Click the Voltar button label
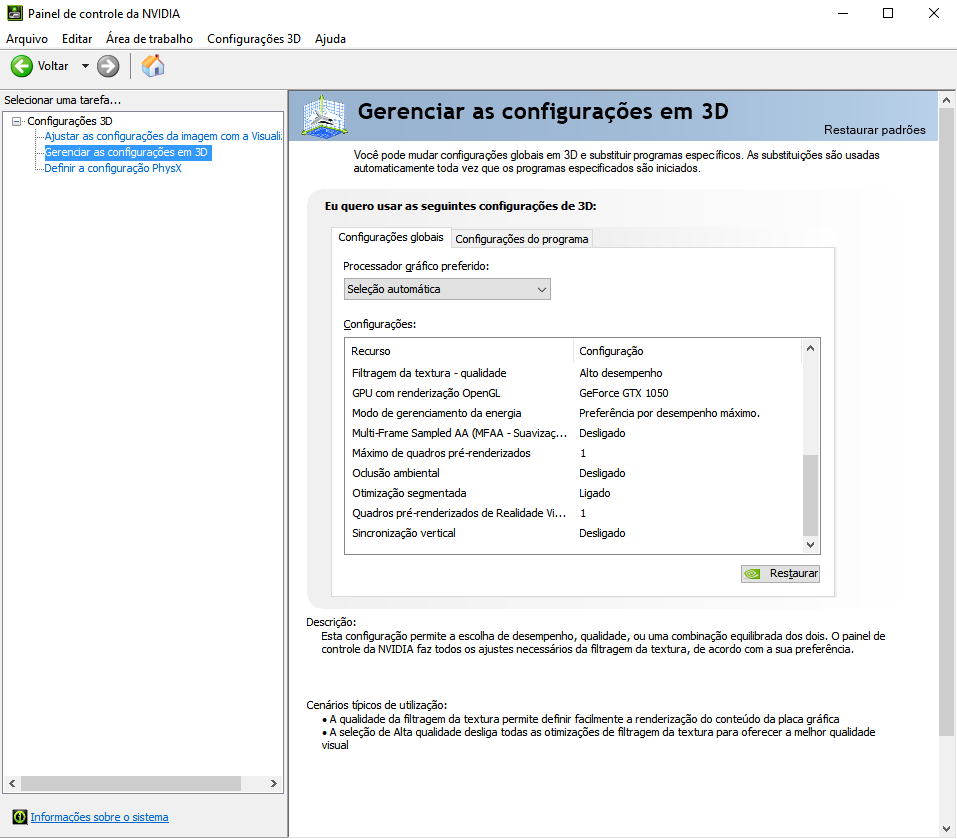This screenshot has height=839, width=957. (53, 66)
